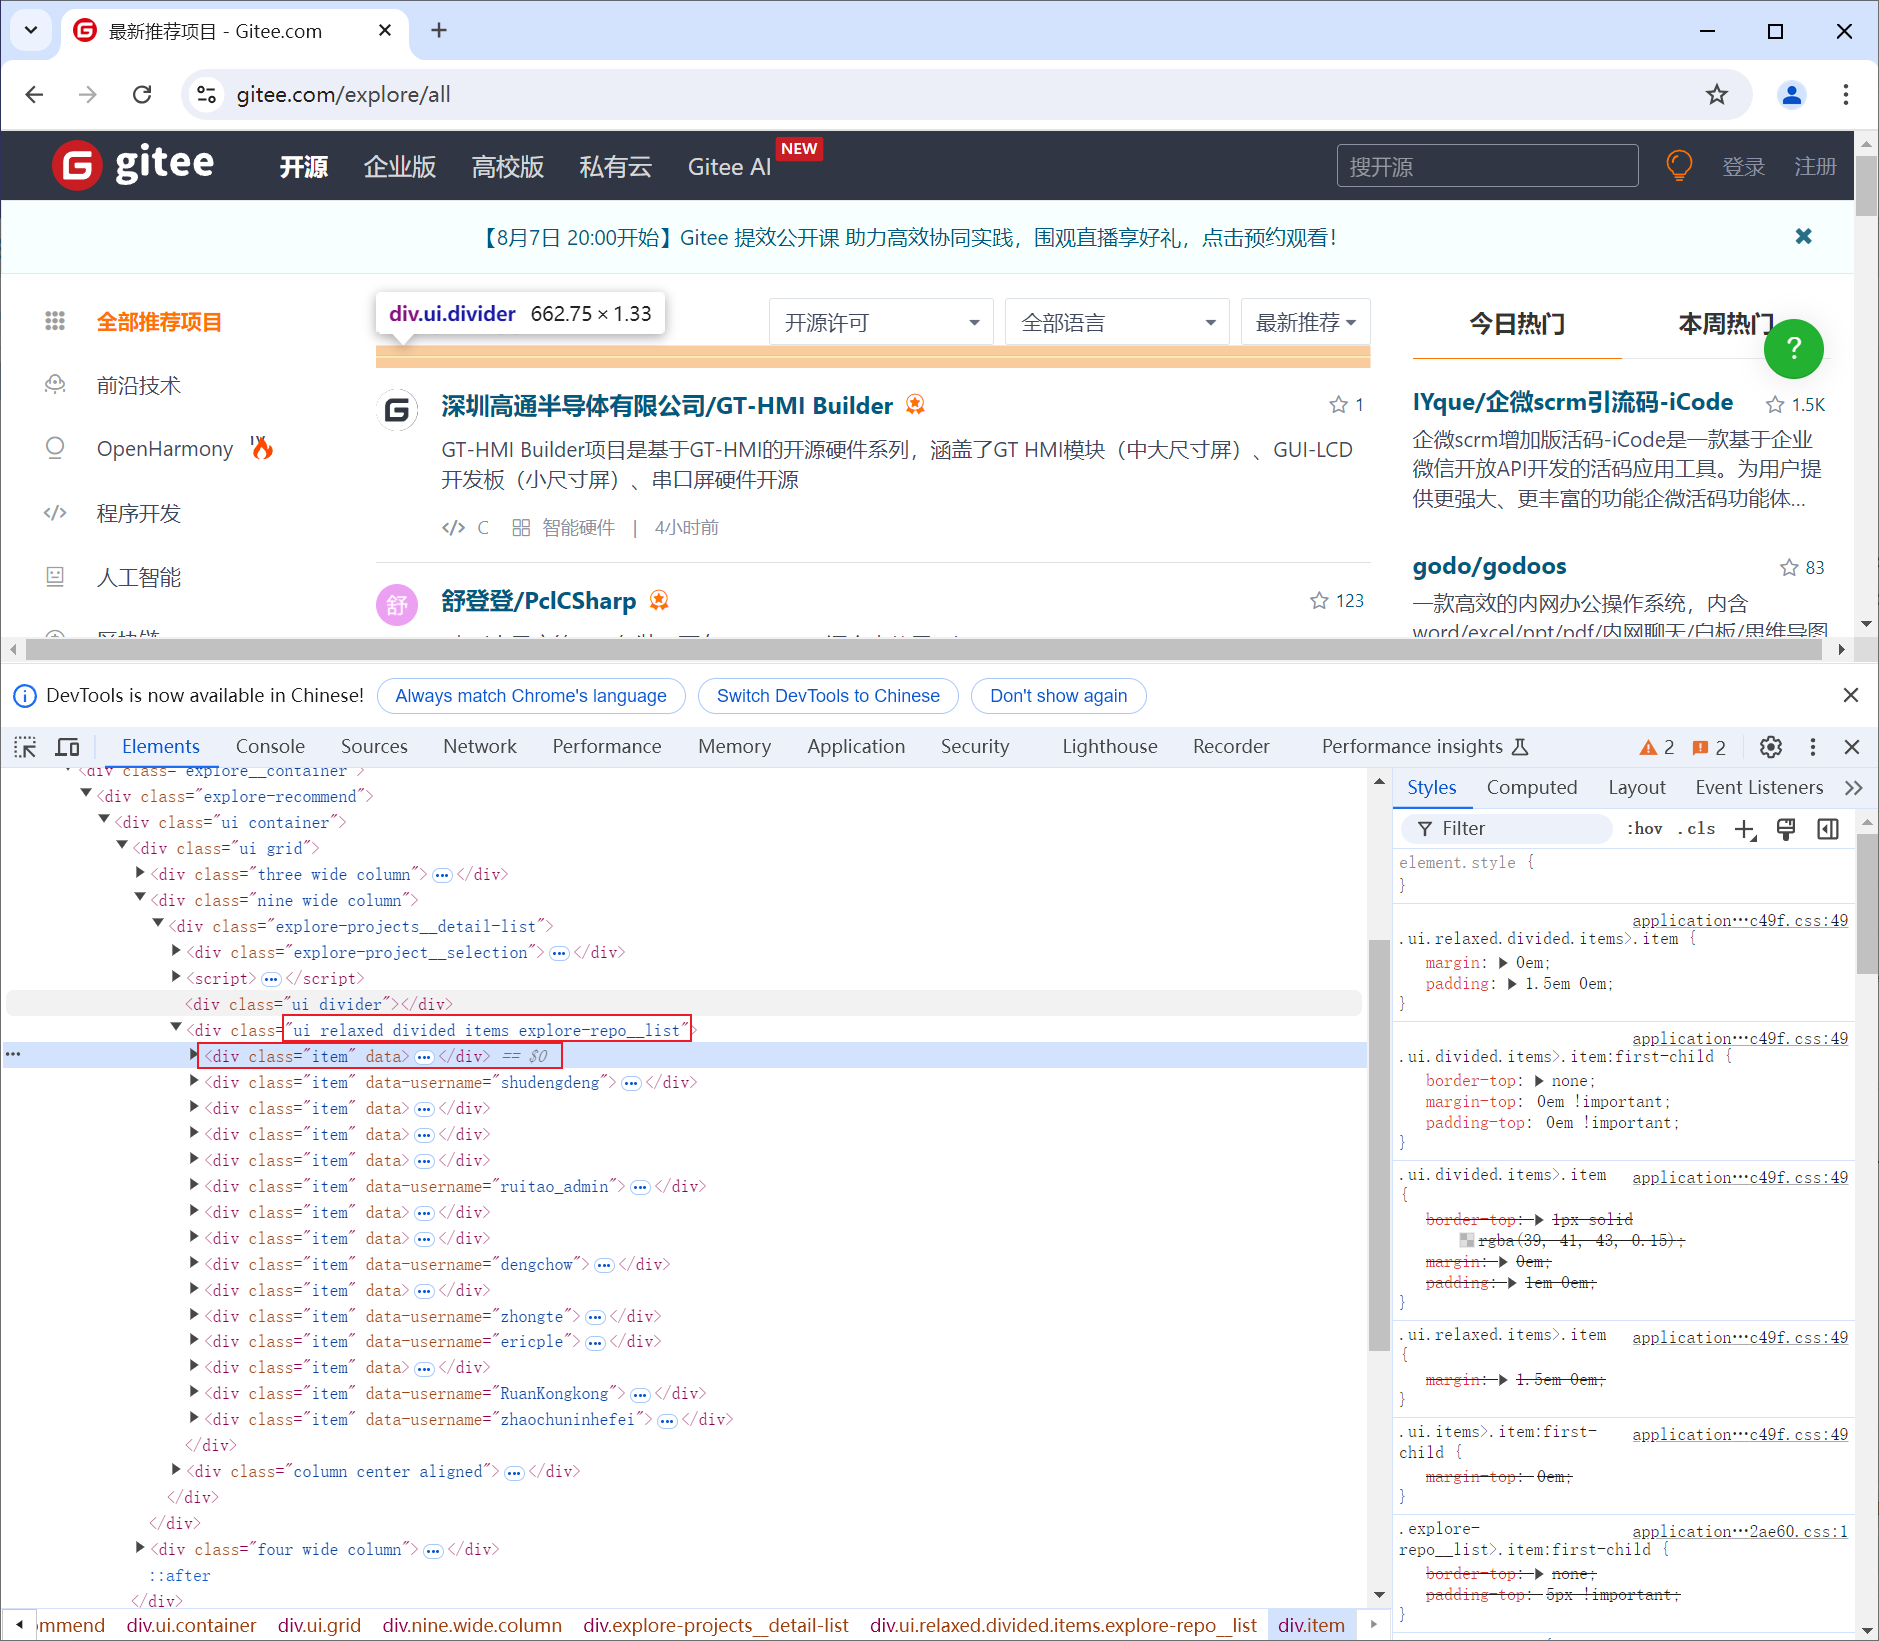Select the inspect element picker tool
The height and width of the screenshot is (1641, 1879).
click(x=25, y=747)
